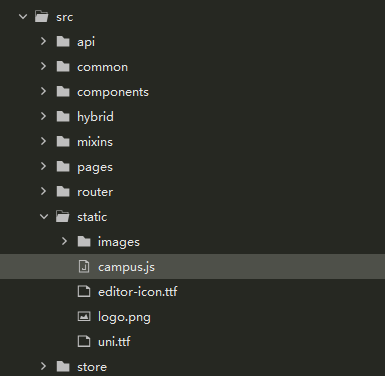The height and width of the screenshot is (376, 385).
Task: Select the src folder name
Action: [x=65, y=17]
